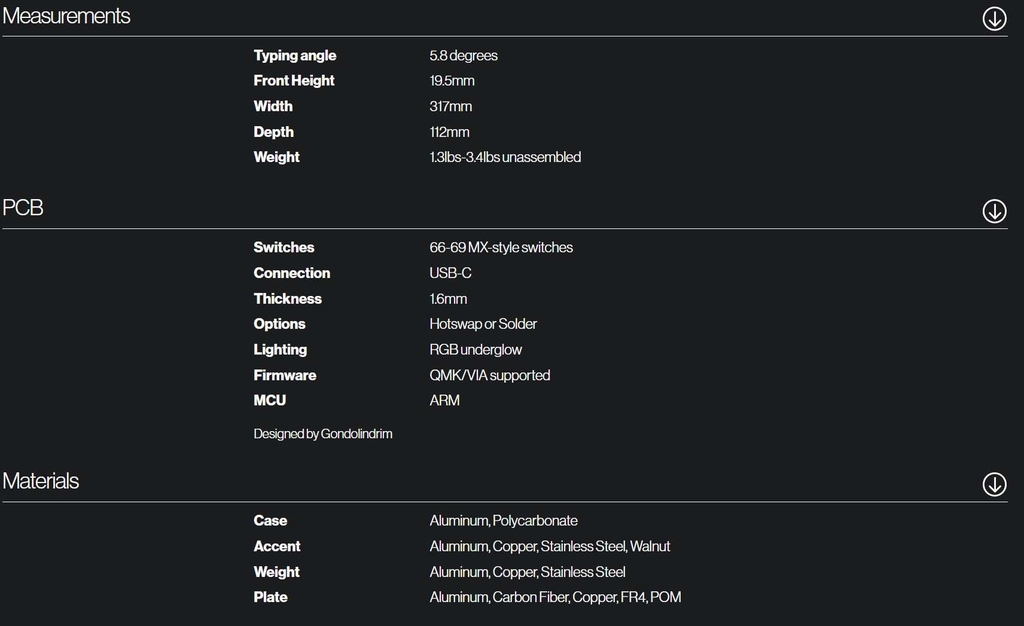1024x626 pixels.
Task: Click the "Designed by Gondolindrim" credit
Action: click(x=322, y=434)
